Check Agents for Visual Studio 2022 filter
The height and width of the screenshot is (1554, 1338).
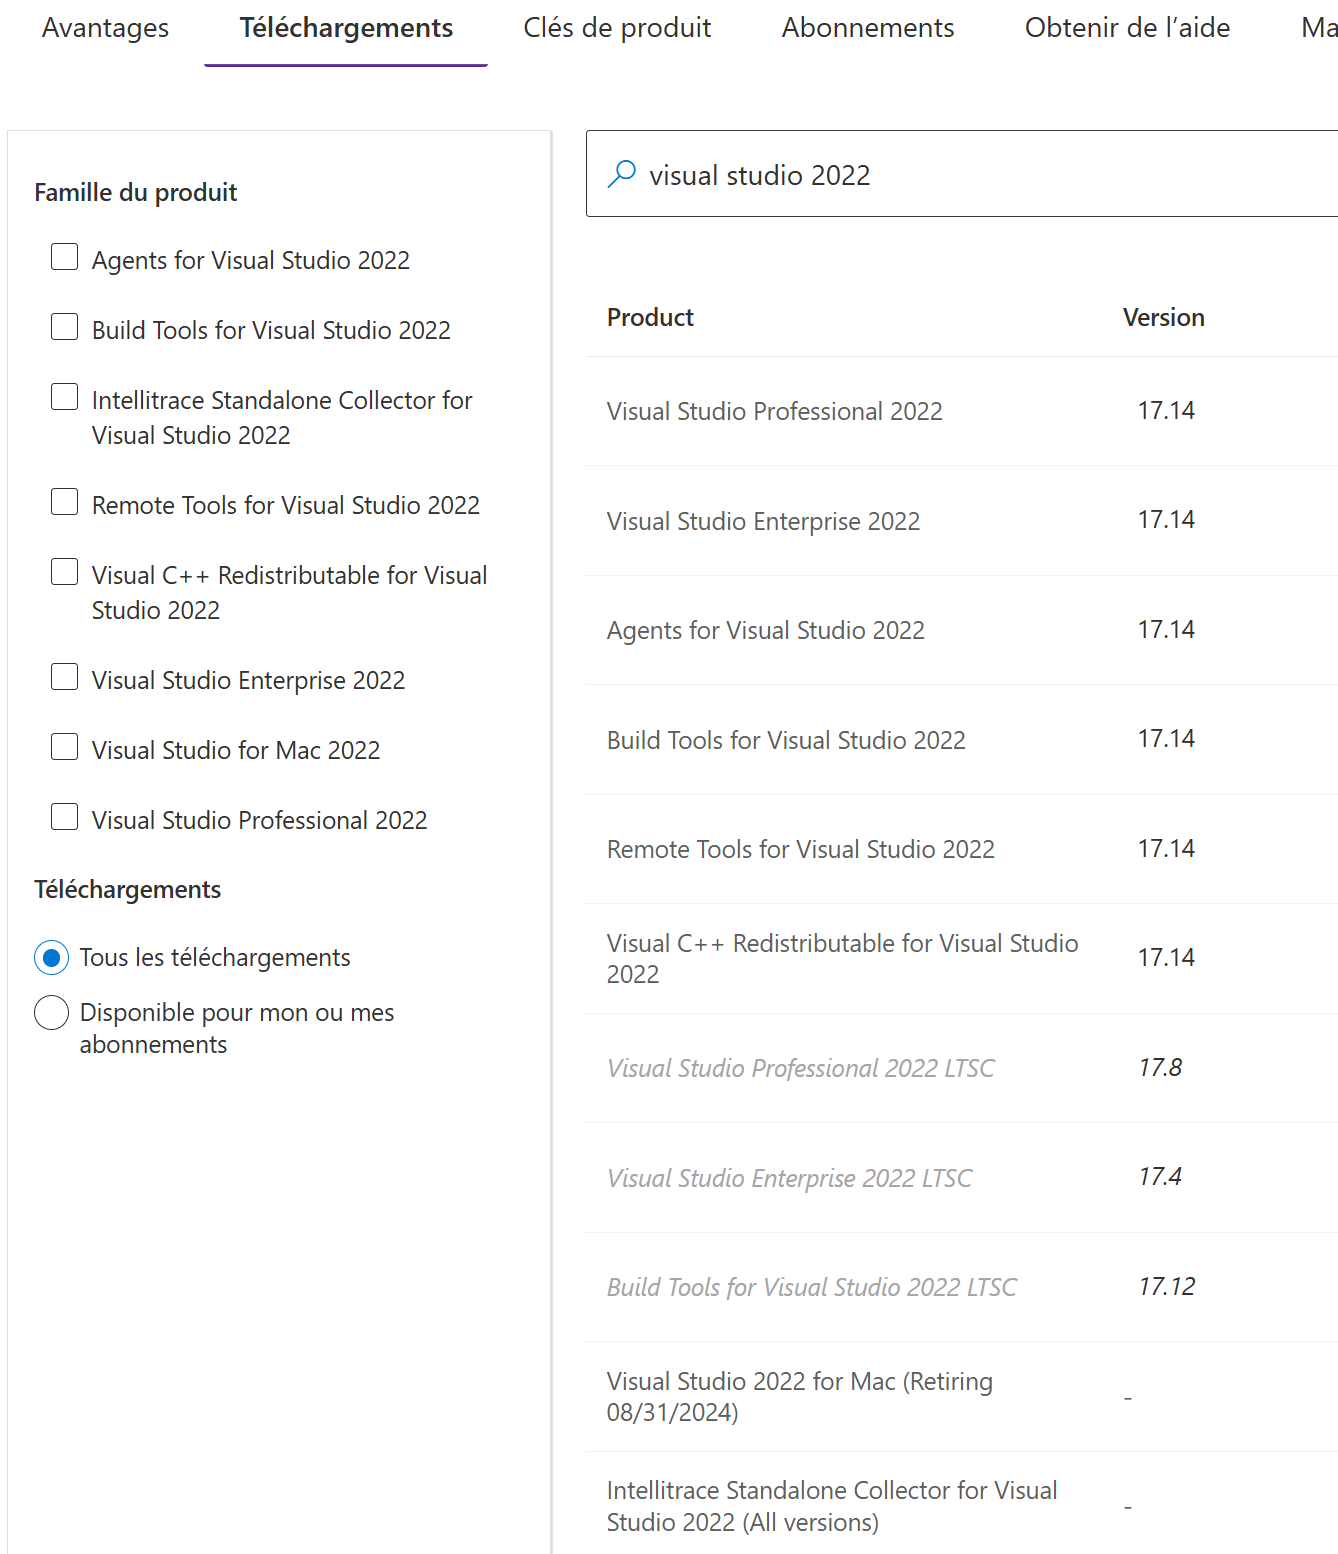click(x=65, y=257)
